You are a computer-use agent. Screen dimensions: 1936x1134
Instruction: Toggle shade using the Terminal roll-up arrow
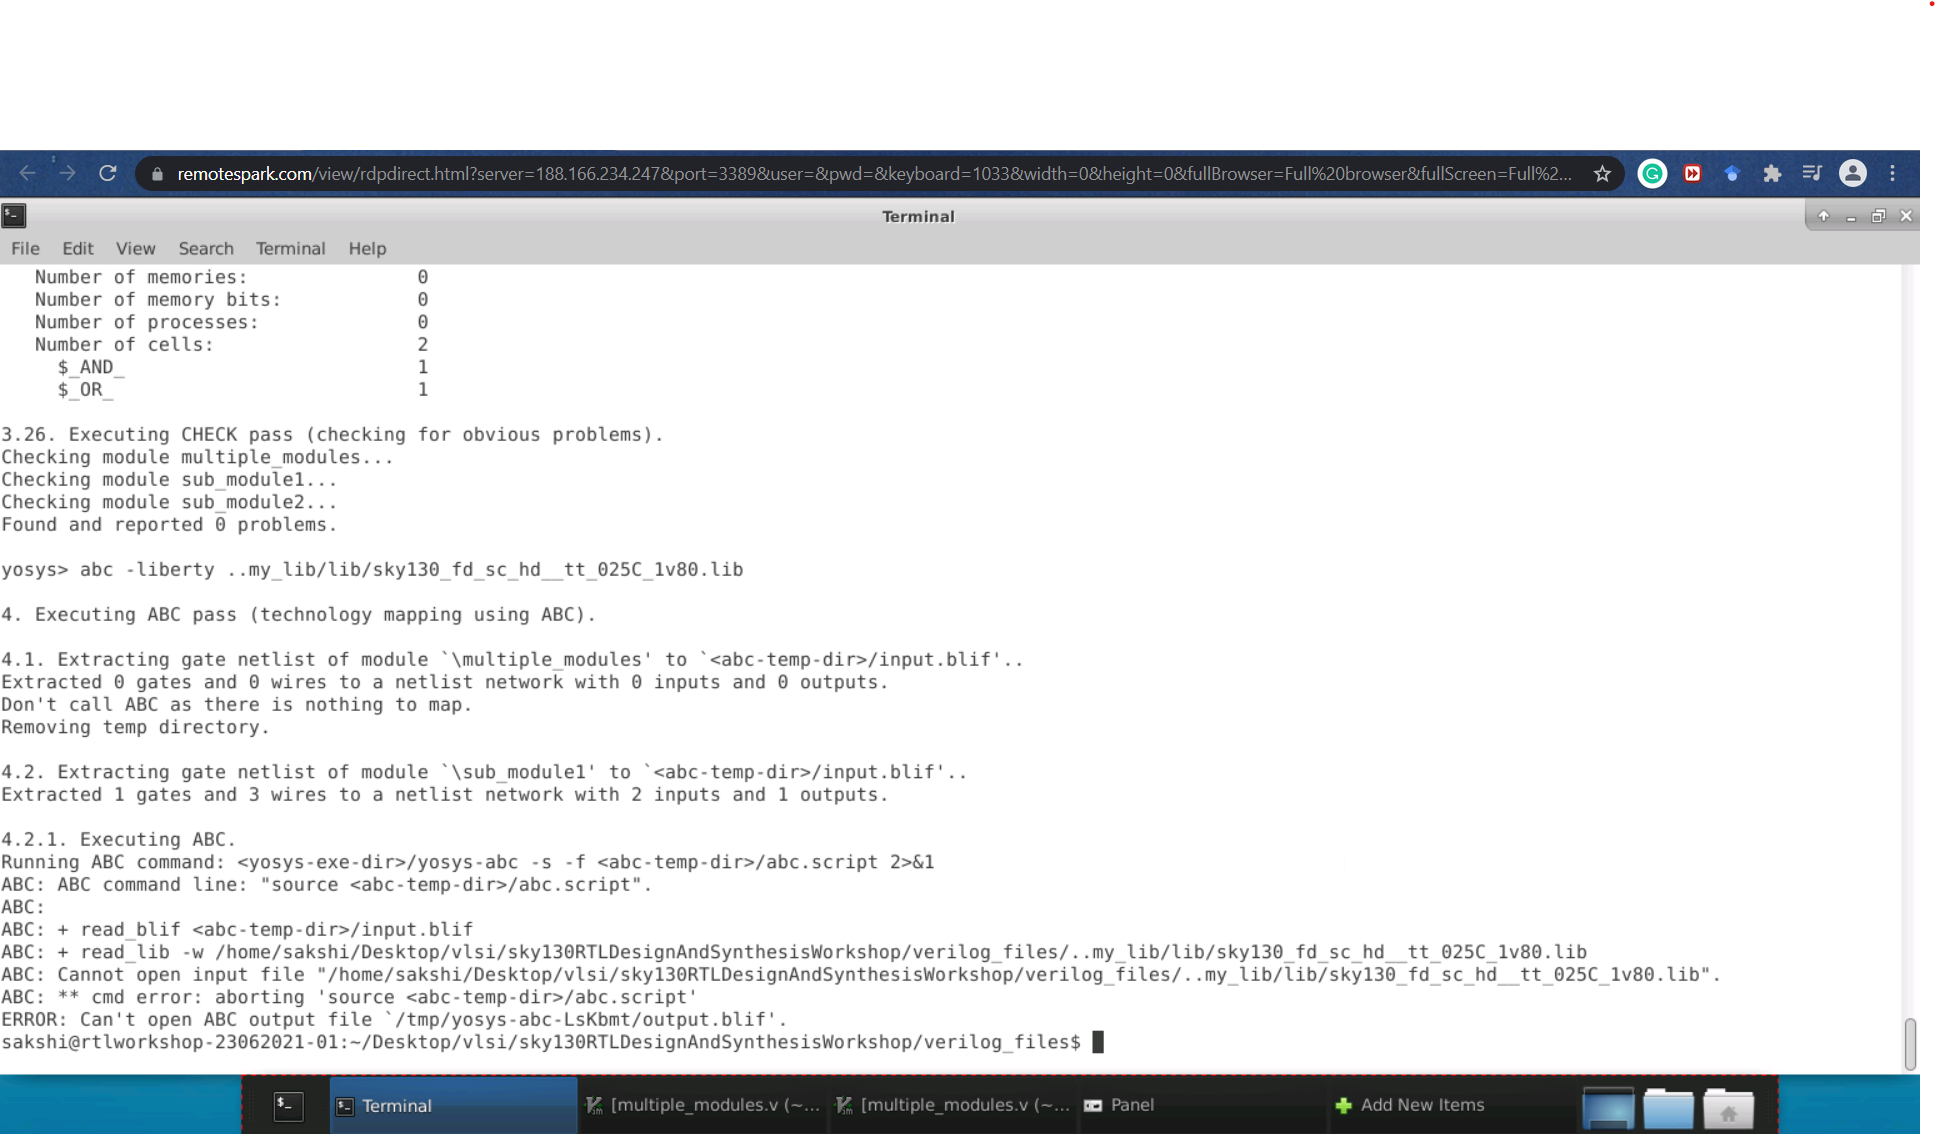coord(1824,216)
